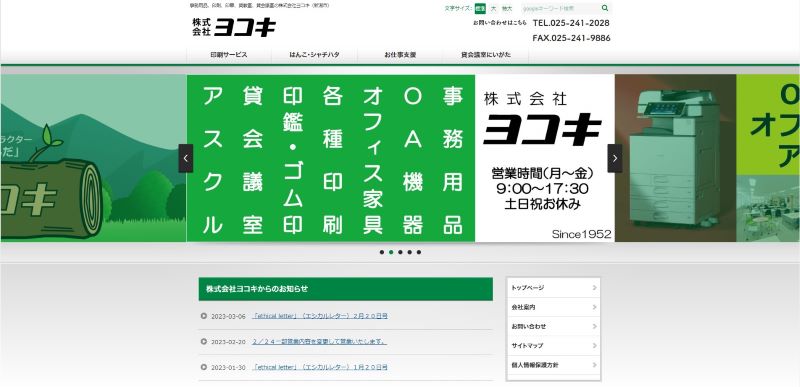Viewport: 800px width, 387px height.
Task: Select the 大 text size option
Action: pos(493,9)
